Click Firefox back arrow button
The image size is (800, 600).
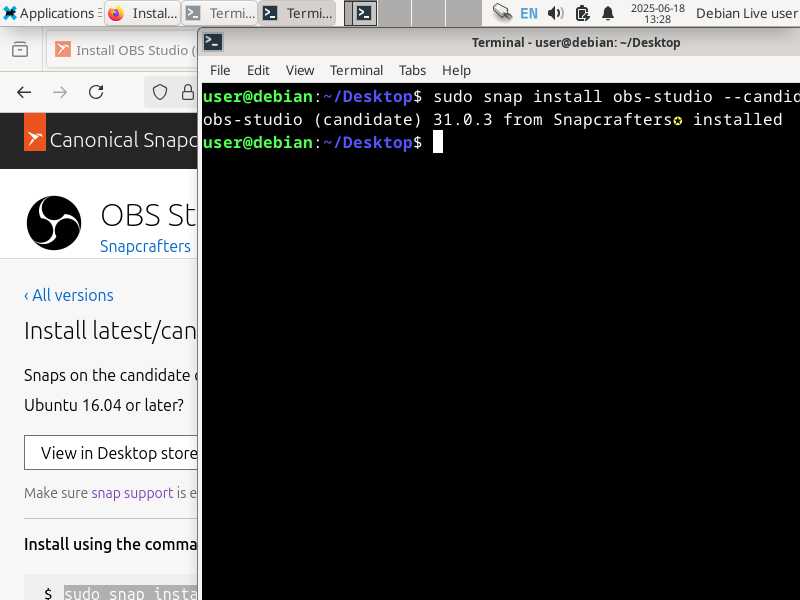point(24,92)
